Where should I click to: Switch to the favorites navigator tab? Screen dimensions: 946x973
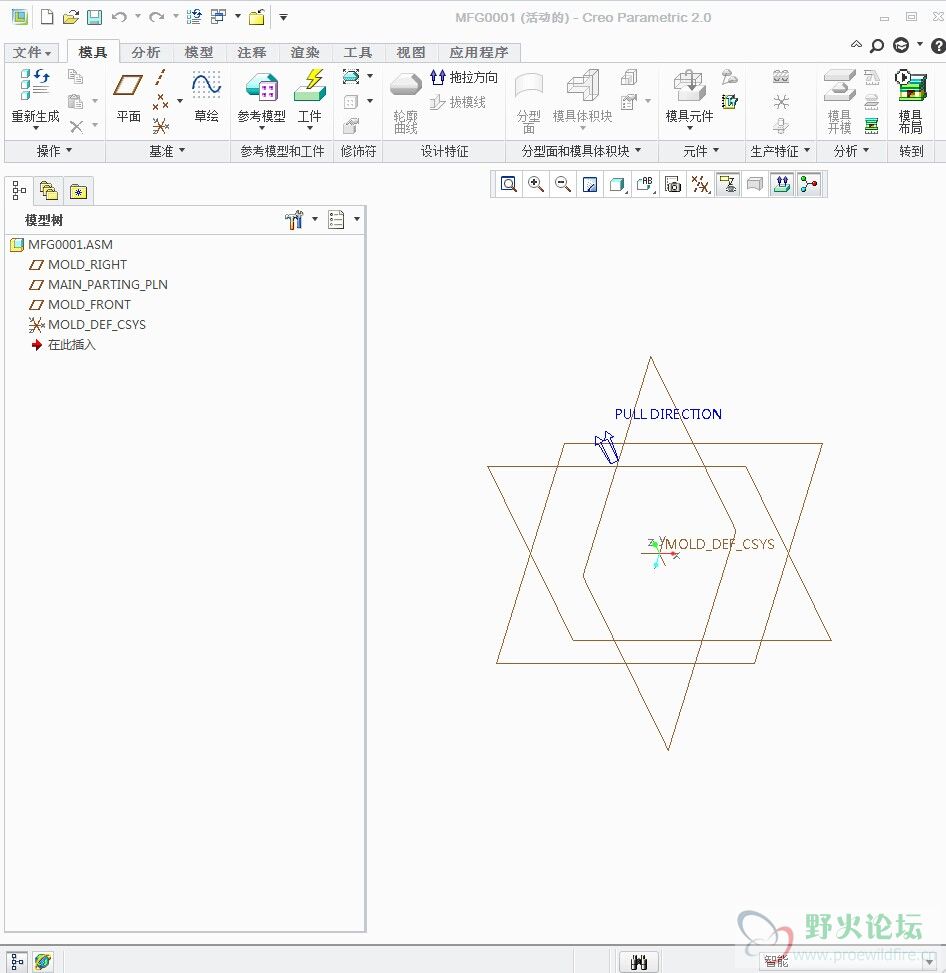coord(78,191)
